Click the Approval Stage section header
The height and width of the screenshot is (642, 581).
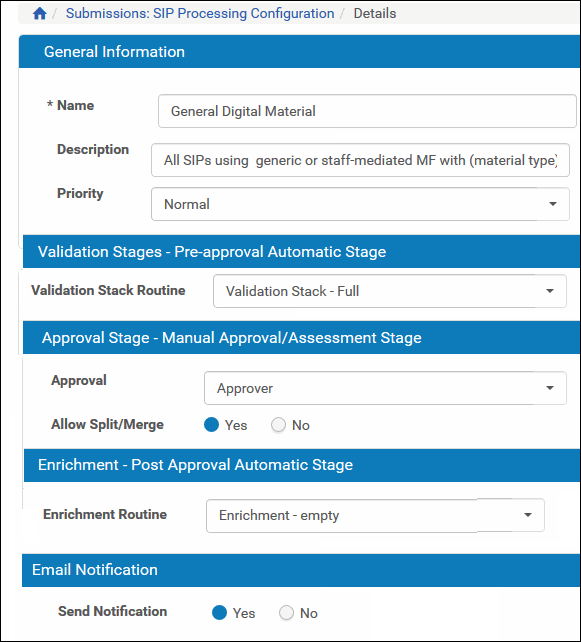point(301,337)
